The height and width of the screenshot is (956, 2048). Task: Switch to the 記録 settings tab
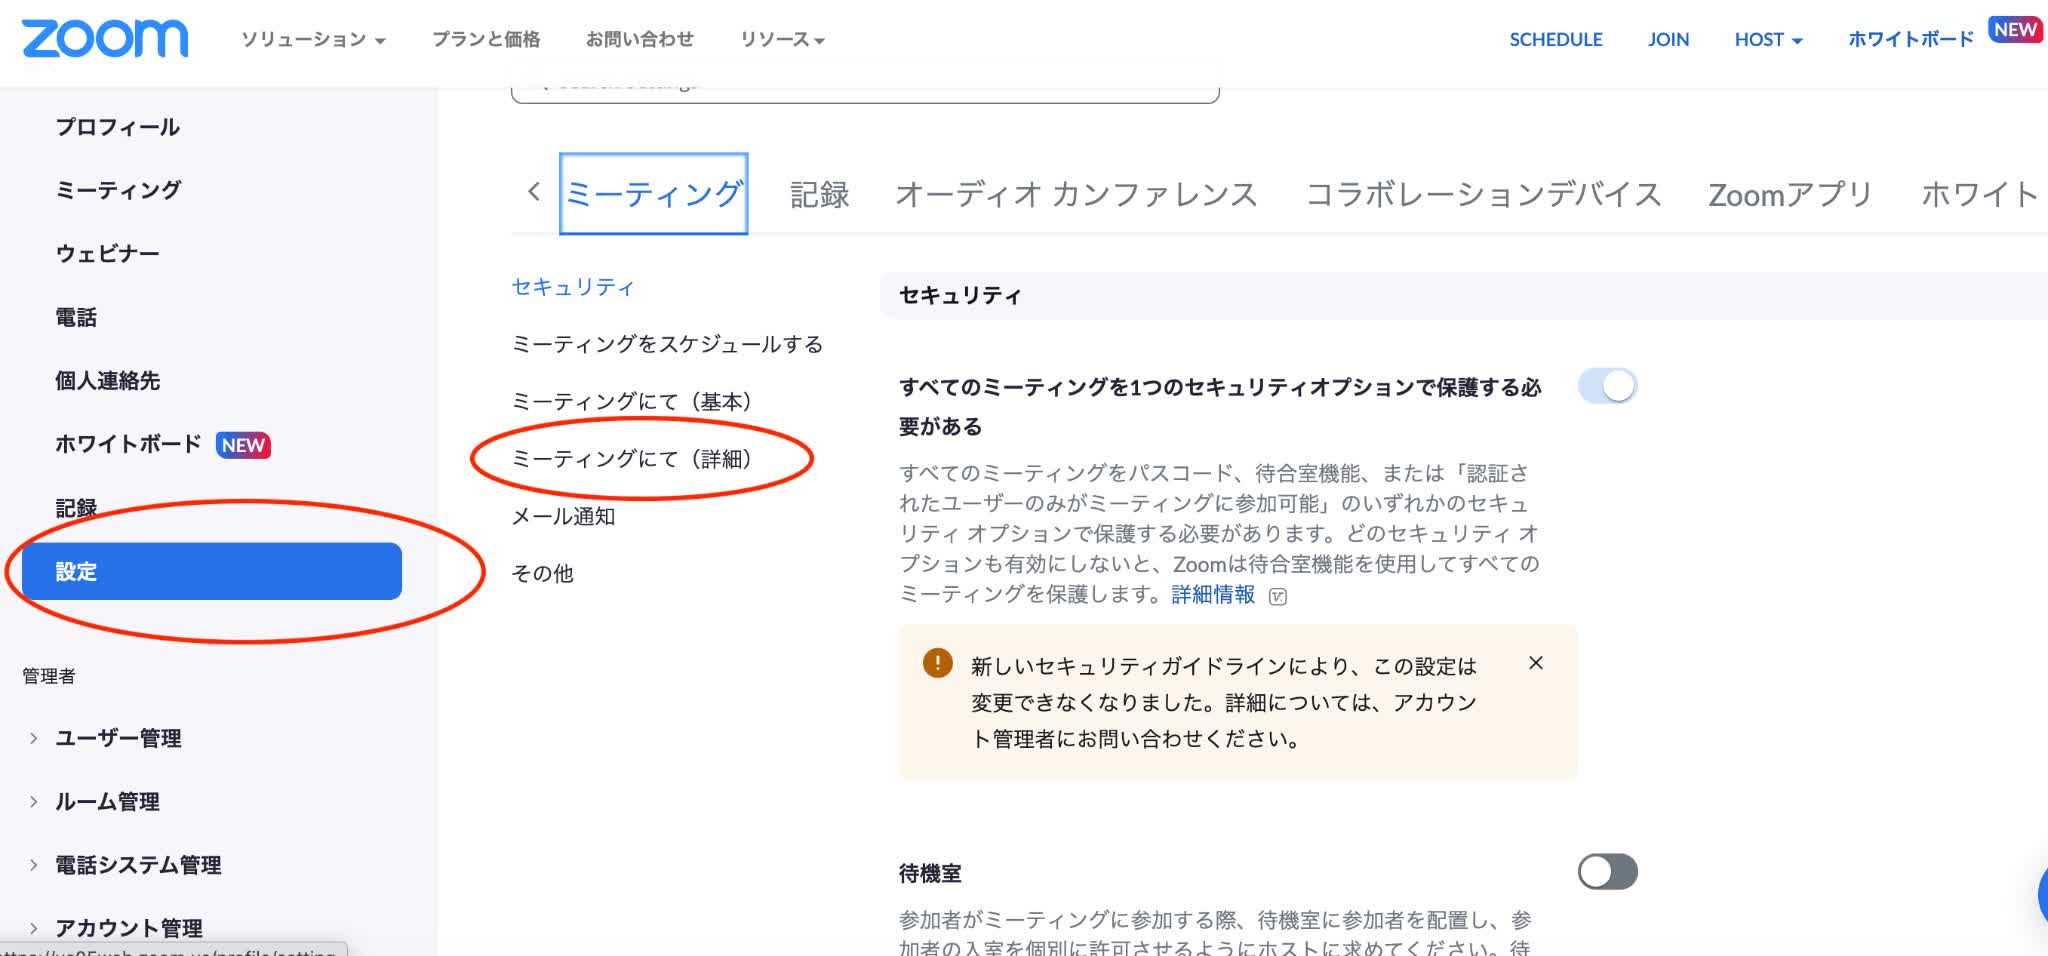820,194
